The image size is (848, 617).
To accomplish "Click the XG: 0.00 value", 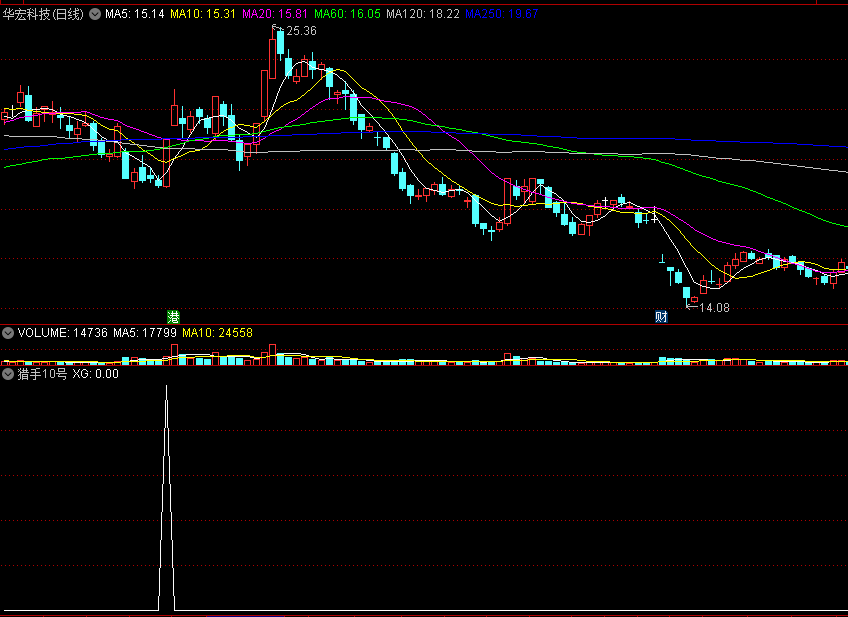I will pos(96,374).
